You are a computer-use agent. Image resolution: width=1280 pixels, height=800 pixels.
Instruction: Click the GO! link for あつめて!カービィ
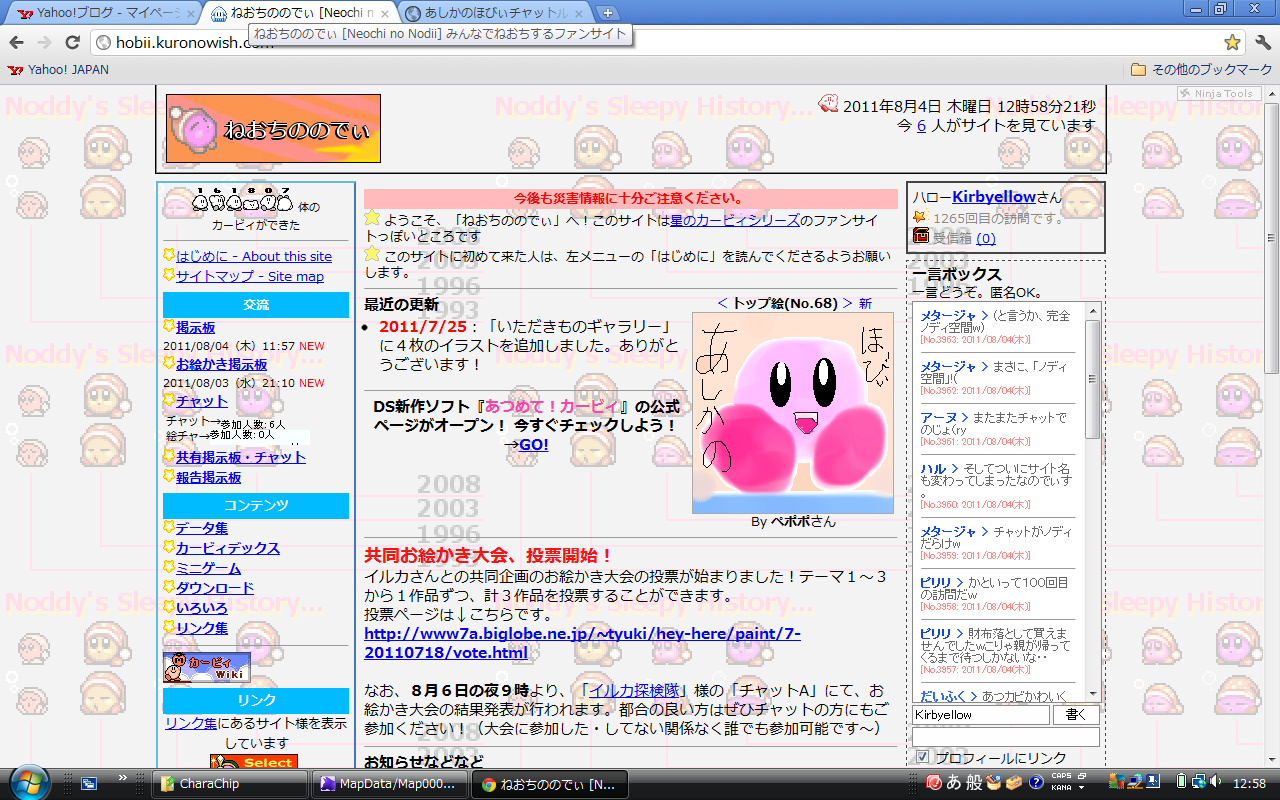pyautogui.click(x=533, y=444)
